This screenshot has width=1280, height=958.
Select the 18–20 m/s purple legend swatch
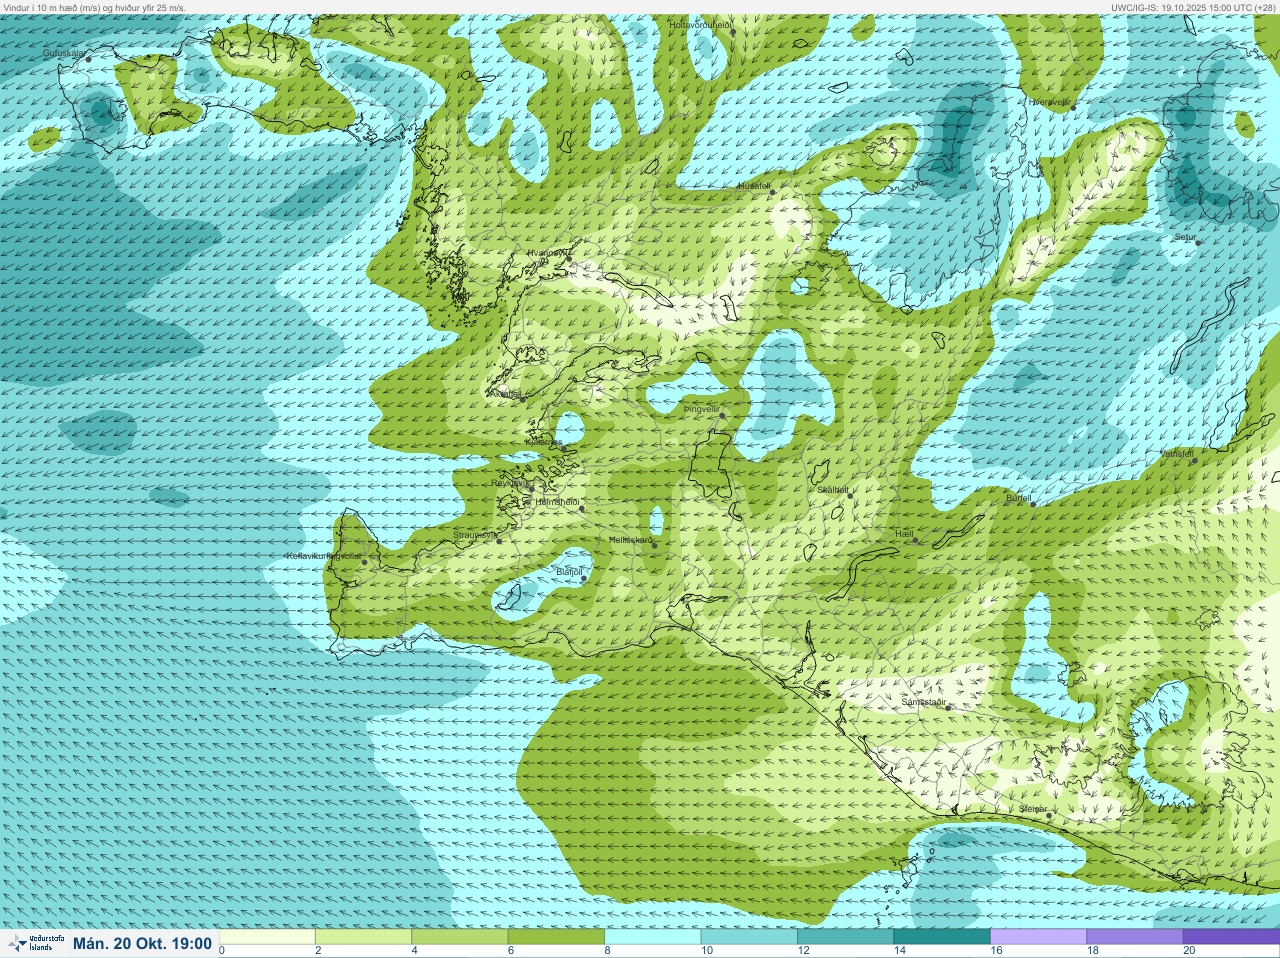[x=1135, y=937]
